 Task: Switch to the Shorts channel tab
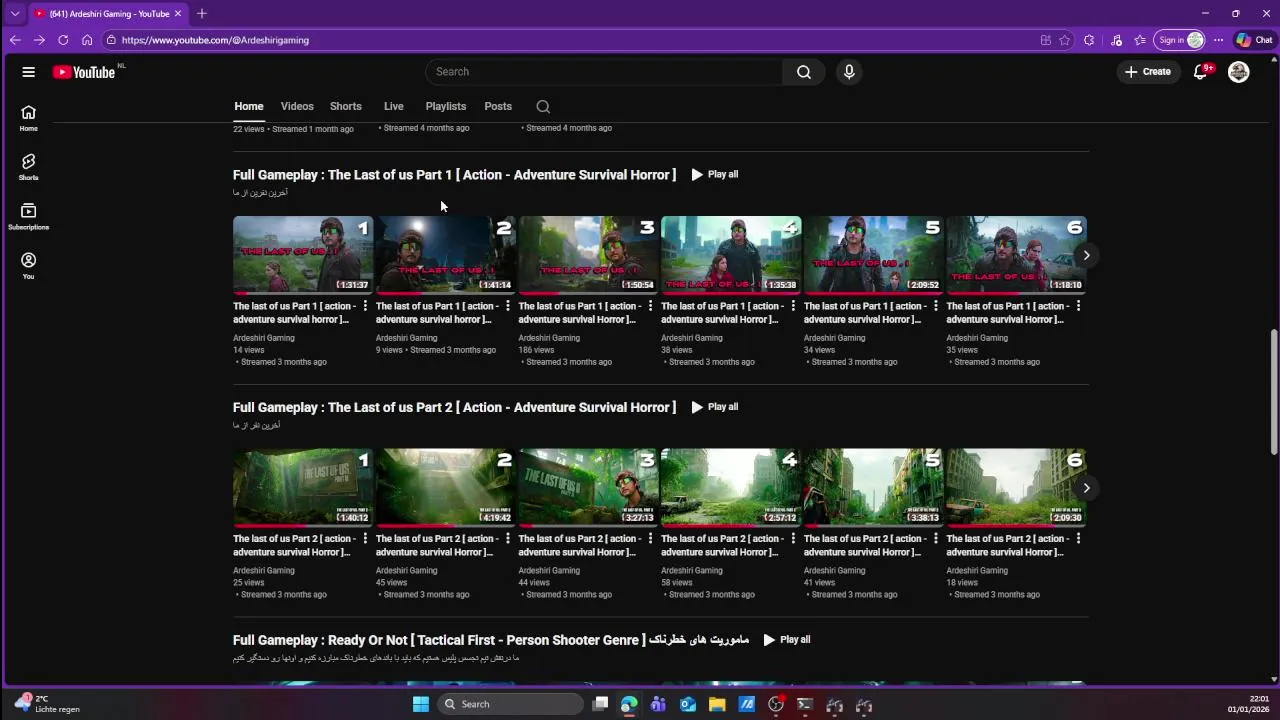click(x=346, y=106)
